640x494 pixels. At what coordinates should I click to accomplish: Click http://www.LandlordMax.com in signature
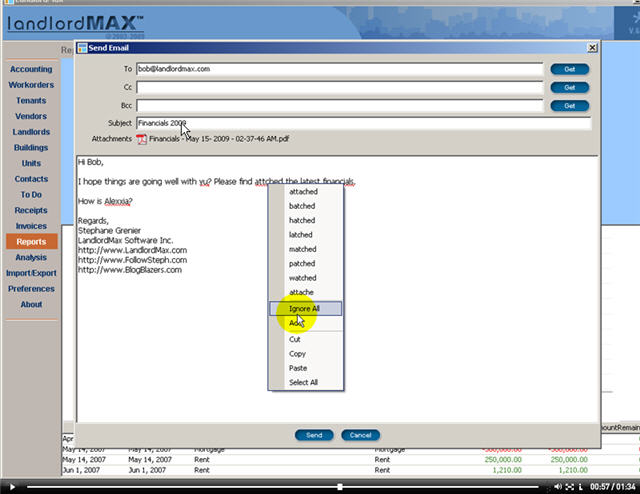(x=133, y=250)
